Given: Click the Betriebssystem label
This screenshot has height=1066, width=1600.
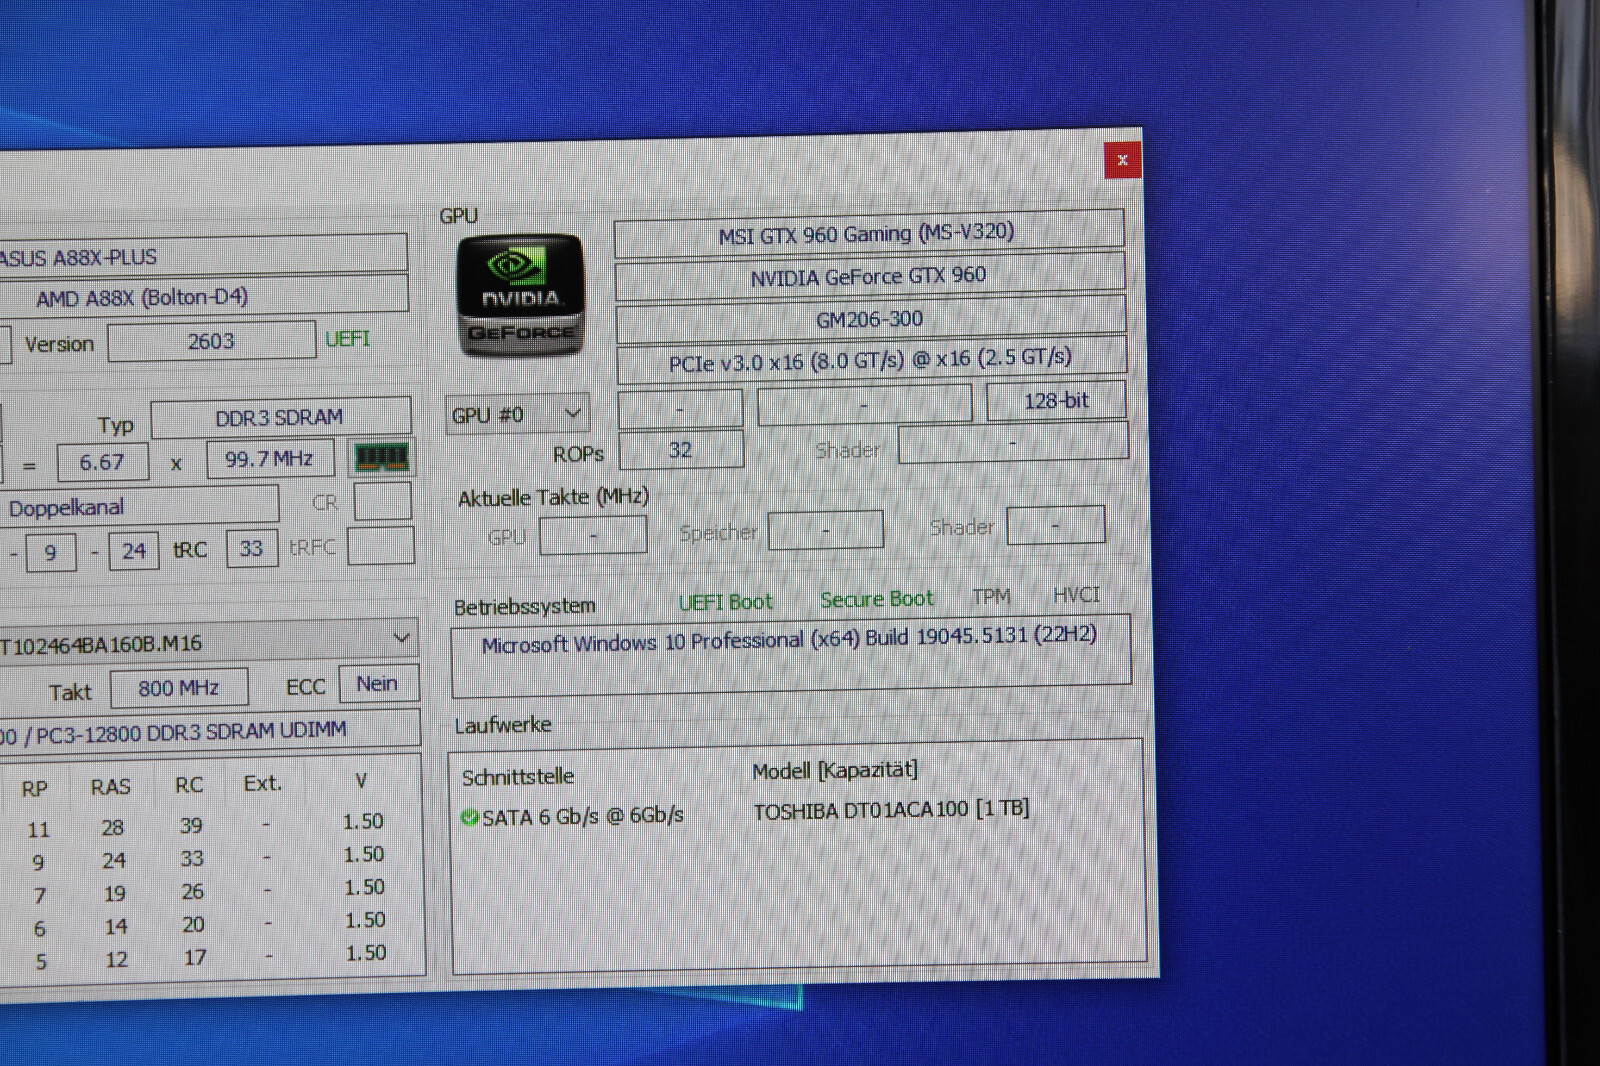Looking at the screenshot, I should tap(524, 607).
